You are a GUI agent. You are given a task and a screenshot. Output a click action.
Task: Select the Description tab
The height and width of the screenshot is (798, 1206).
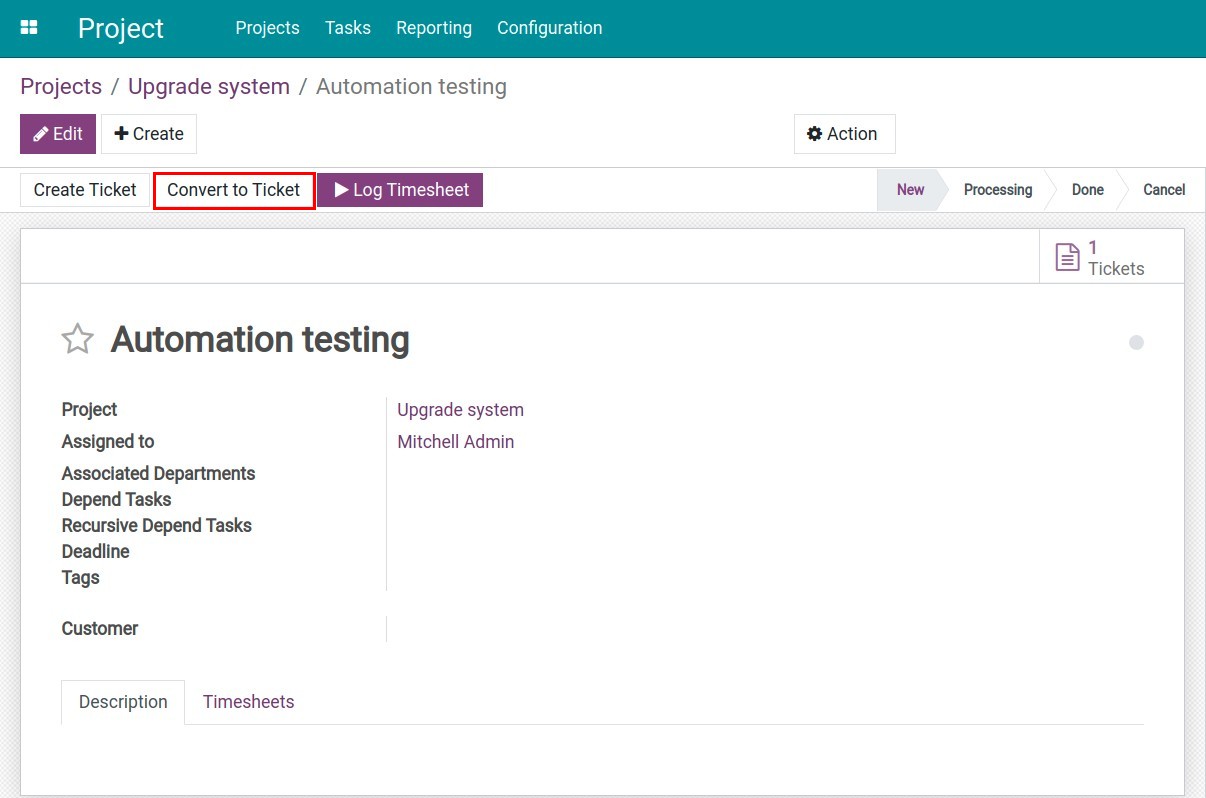(x=123, y=702)
